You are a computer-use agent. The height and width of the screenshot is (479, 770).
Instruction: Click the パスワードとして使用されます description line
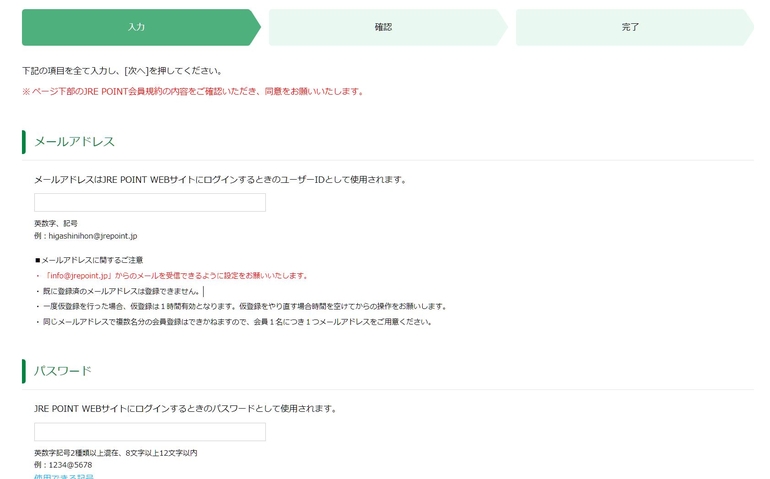pos(186,409)
